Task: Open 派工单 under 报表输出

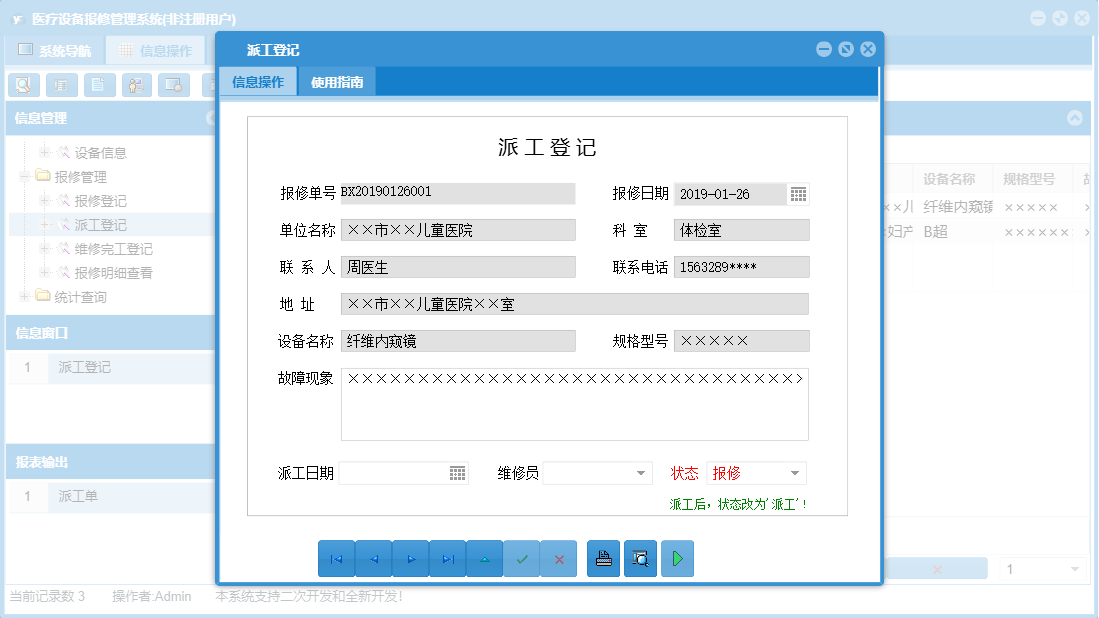Action: [77, 495]
